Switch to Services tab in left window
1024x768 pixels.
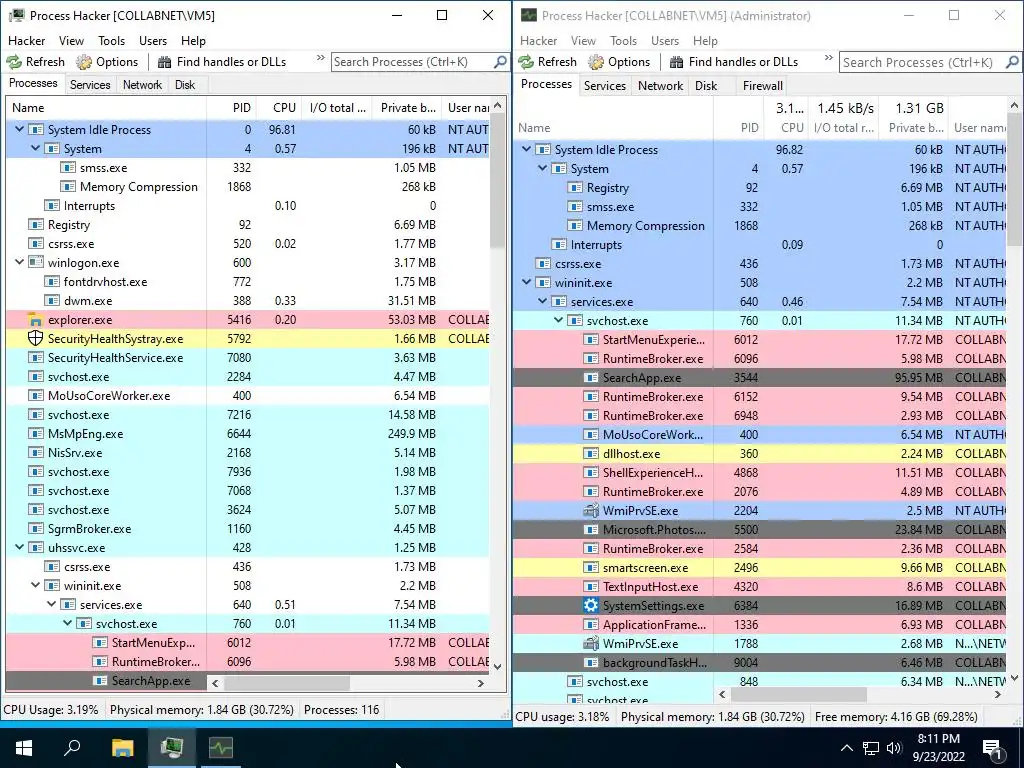point(90,85)
